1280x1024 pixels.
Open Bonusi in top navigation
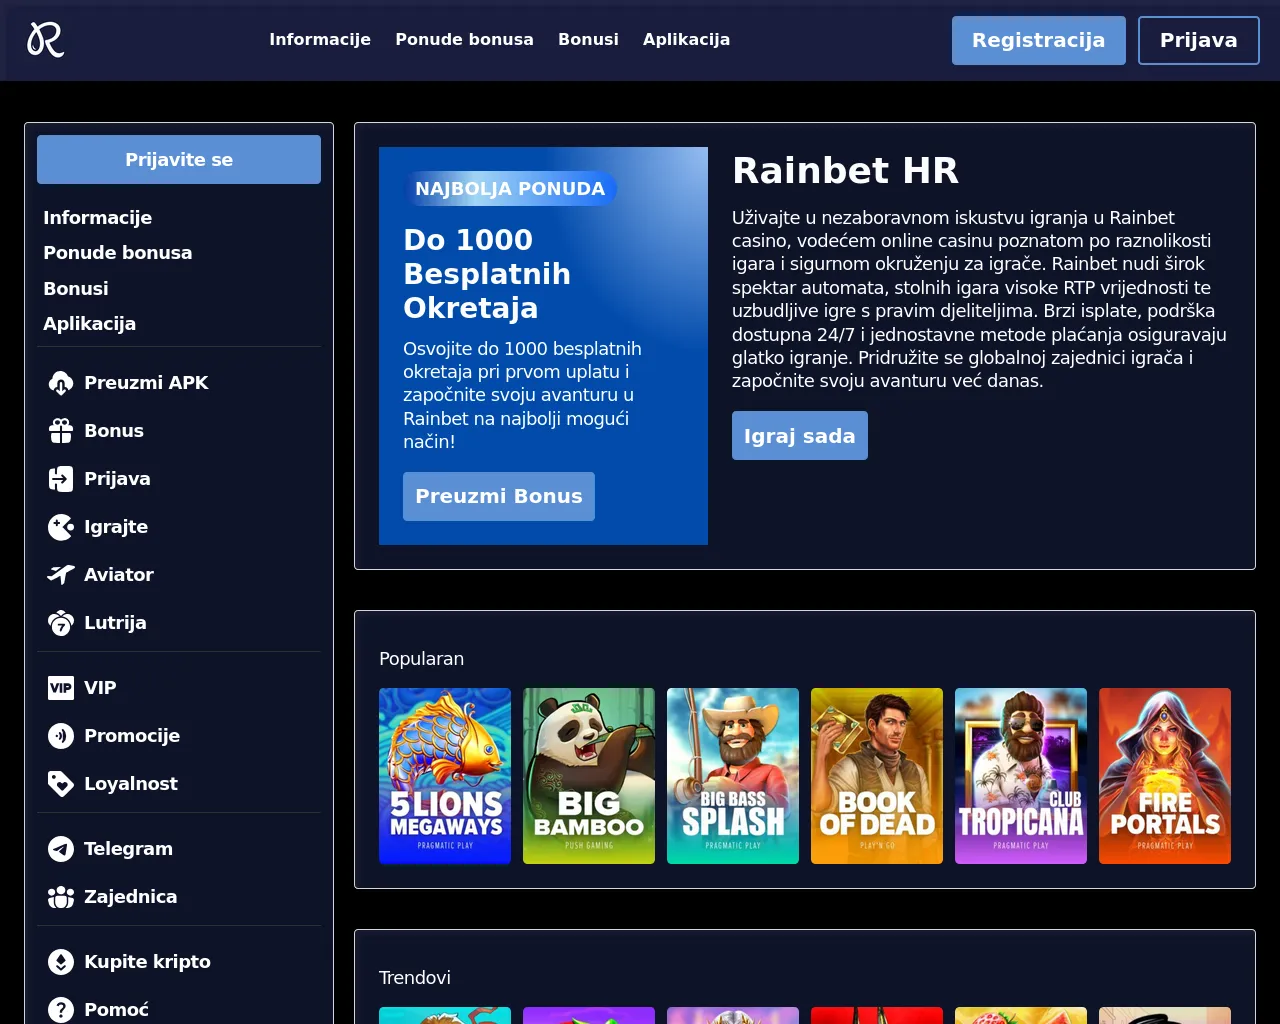point(588,40)
